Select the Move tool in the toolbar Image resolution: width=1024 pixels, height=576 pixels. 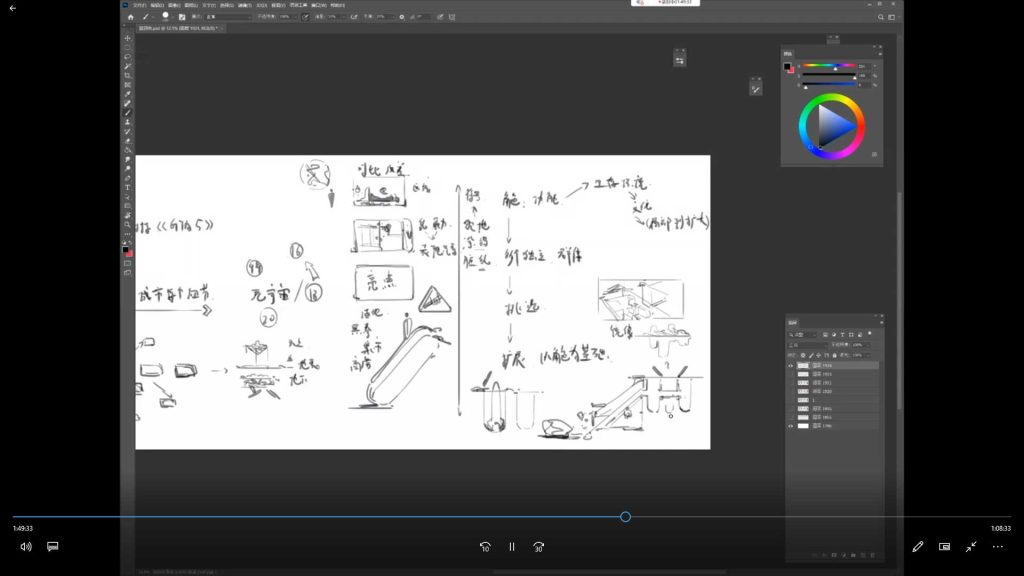[128, 38]
